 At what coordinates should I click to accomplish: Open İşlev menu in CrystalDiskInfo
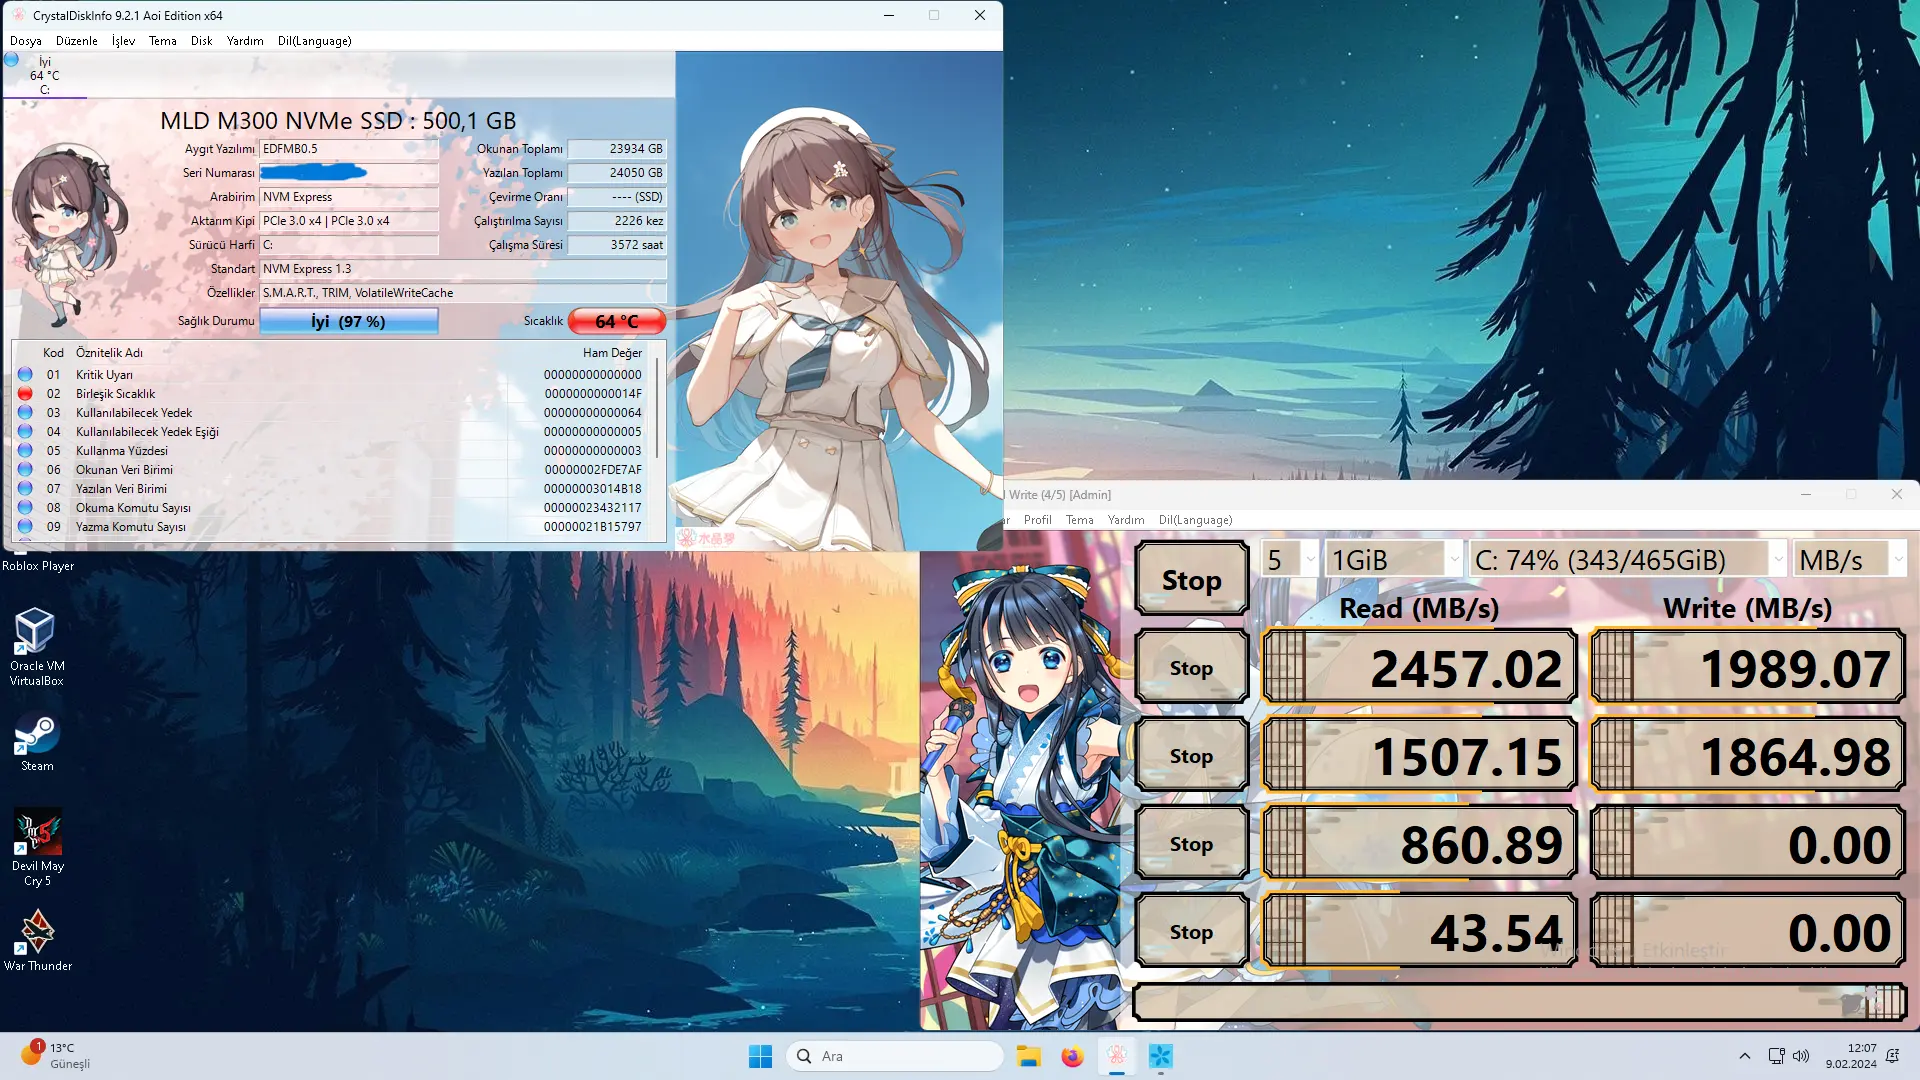point(123,41)
